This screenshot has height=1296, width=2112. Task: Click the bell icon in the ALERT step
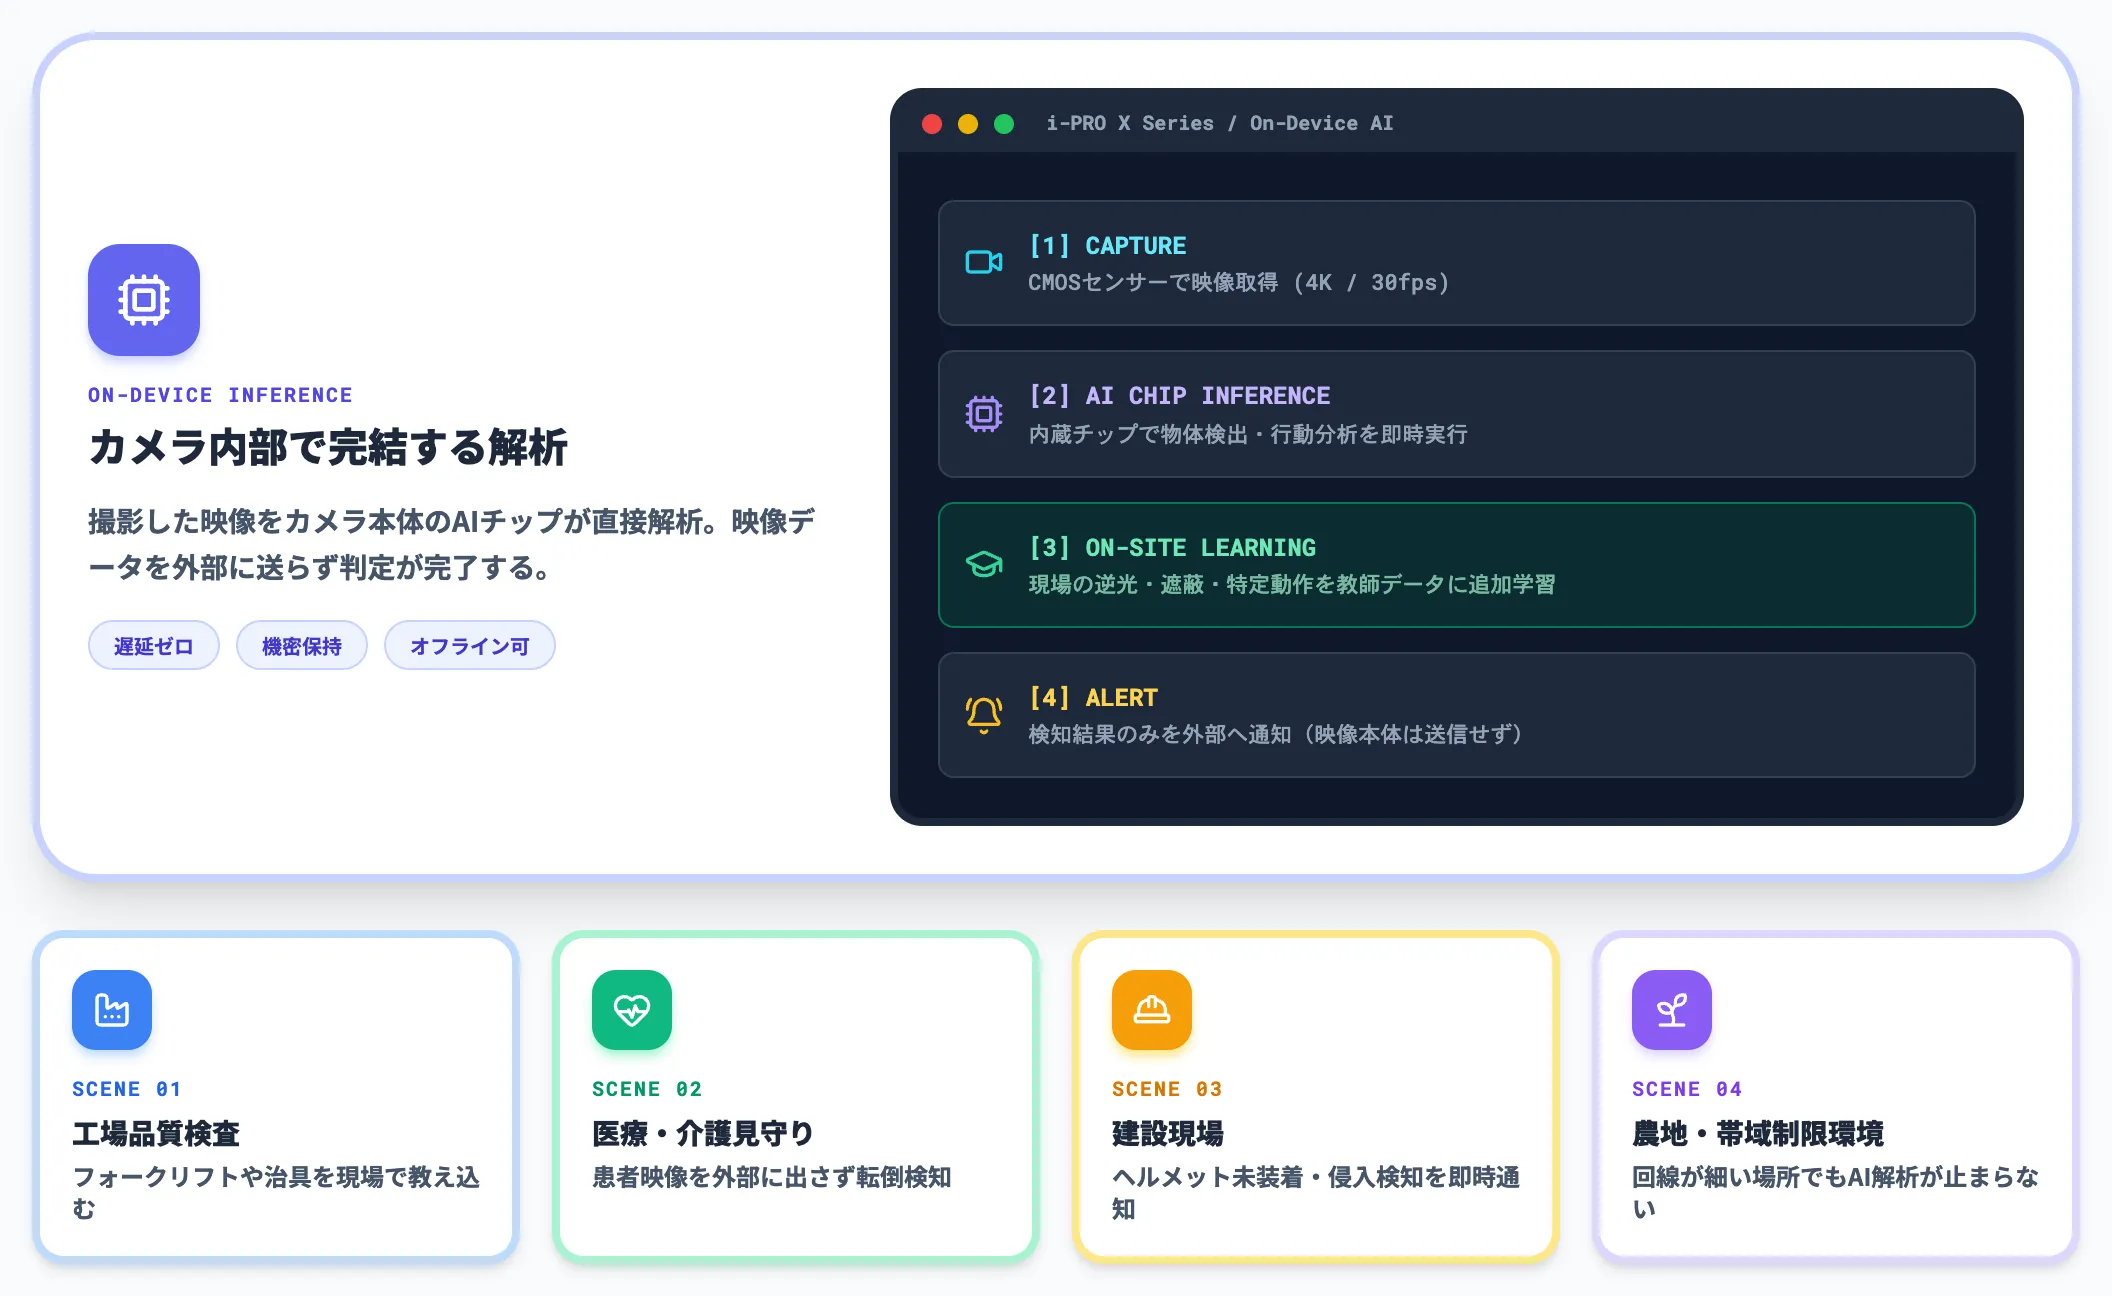click(984, 715)
